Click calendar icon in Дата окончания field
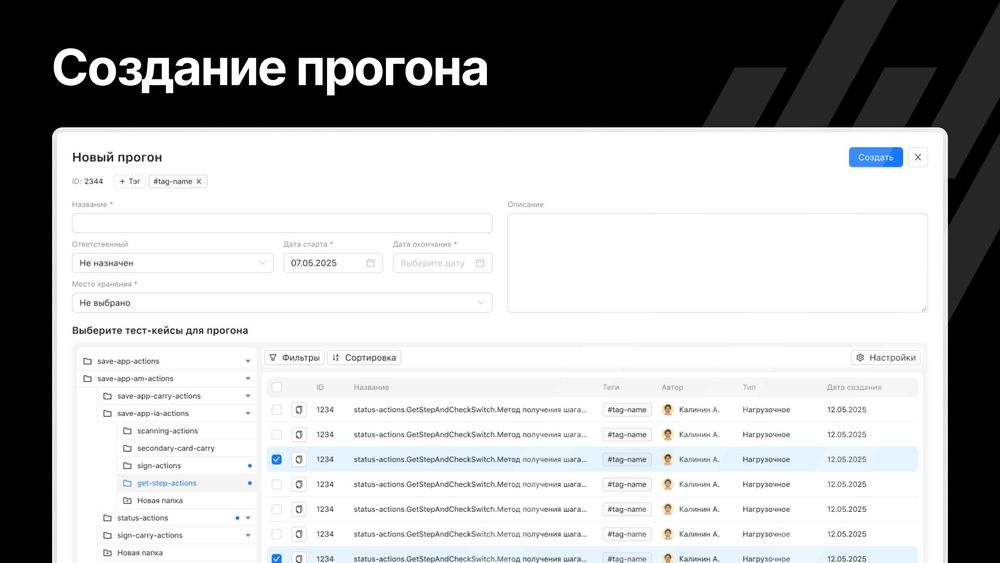The height and width of the screenshot is (563, 1000). pyautogui.click(x=480, y=263)
